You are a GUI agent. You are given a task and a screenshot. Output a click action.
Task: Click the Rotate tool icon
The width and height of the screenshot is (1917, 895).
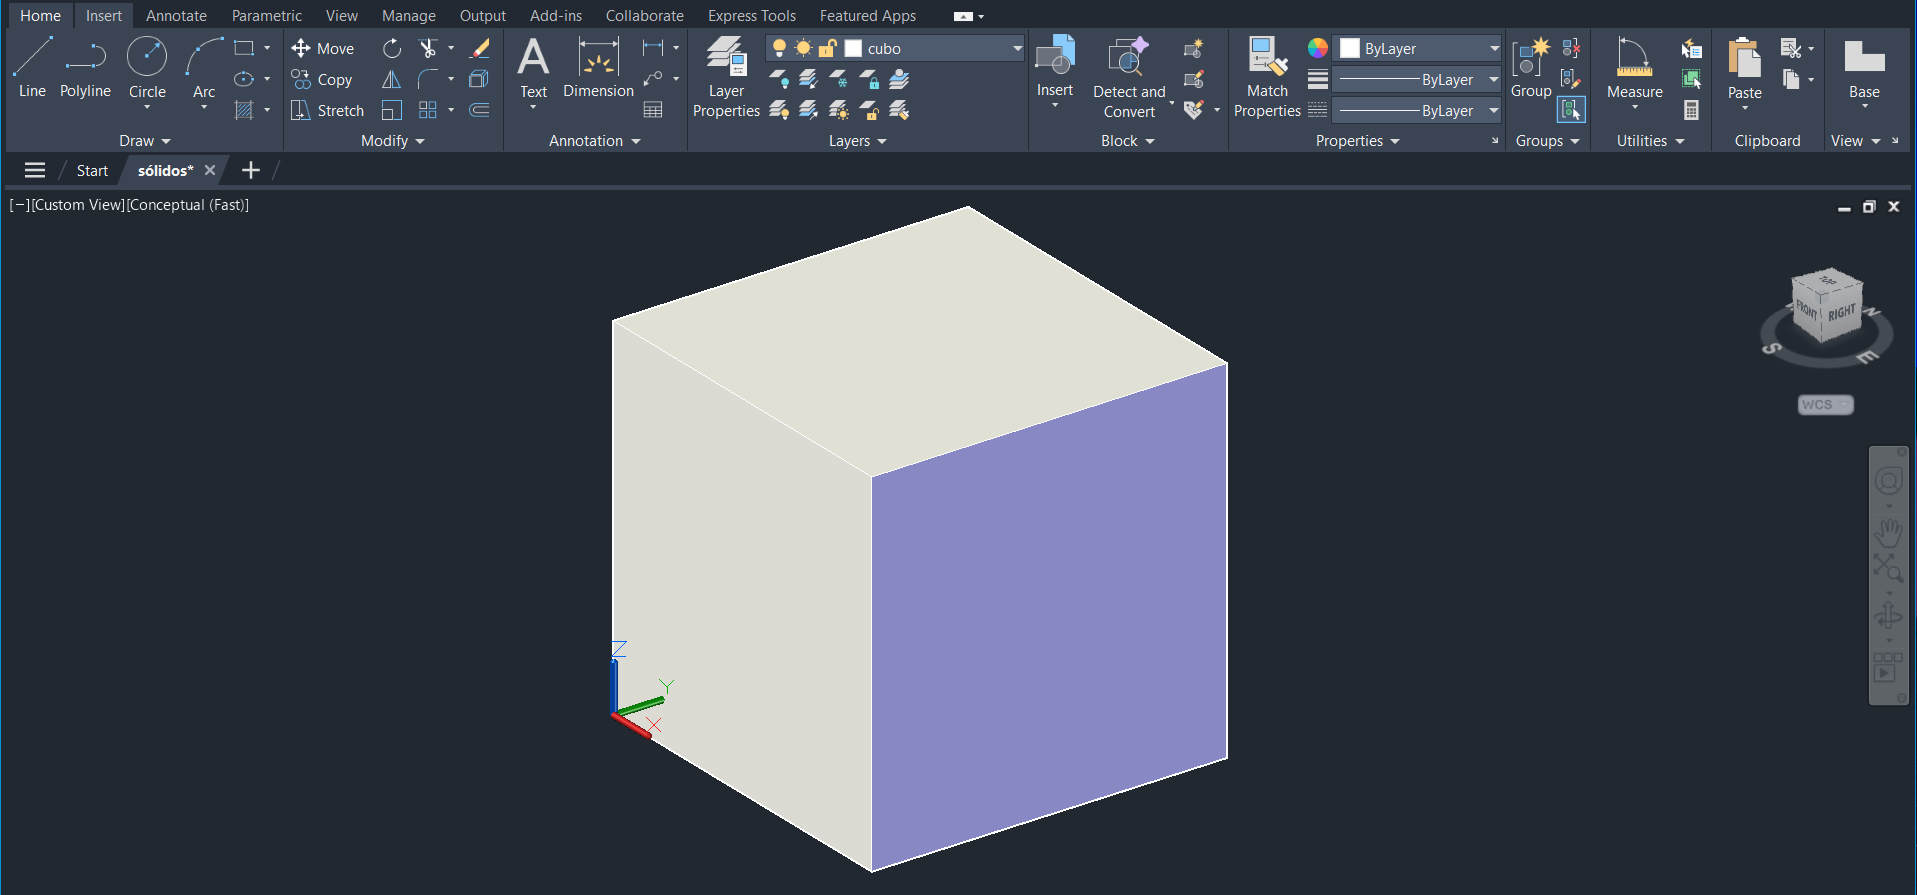pos(392,48)
